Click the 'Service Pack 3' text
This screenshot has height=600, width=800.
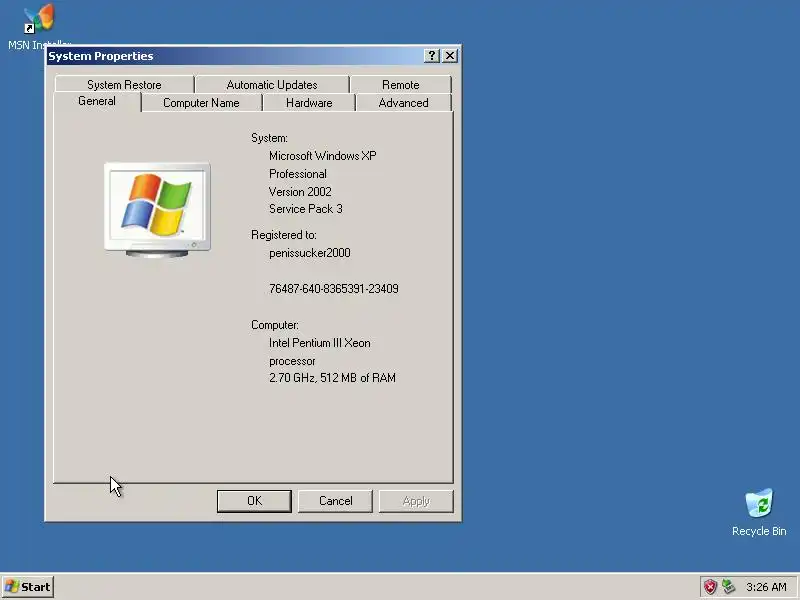click(306, 209)
